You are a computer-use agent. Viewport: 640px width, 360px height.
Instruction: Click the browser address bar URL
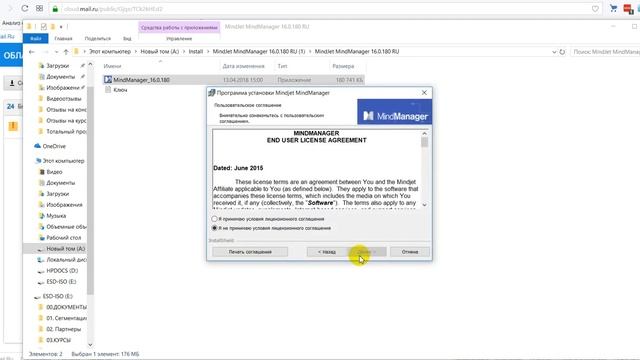[x=113, y=9]
